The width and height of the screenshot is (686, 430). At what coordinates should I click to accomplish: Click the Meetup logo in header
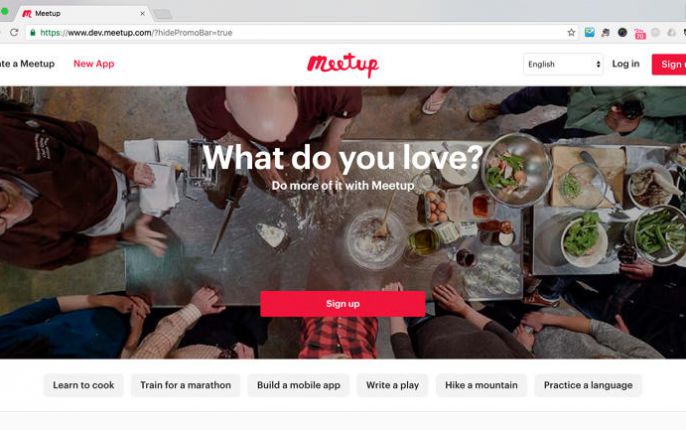[343, 65]
